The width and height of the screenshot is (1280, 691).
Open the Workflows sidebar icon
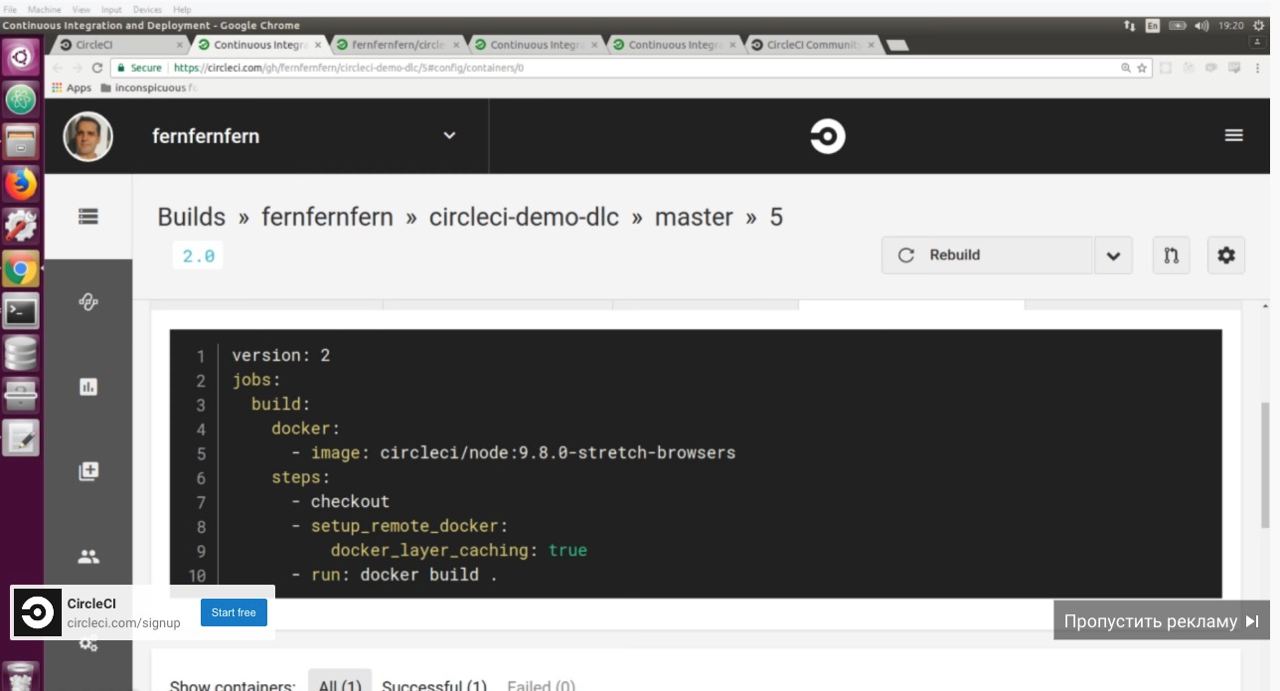pos(88,302)
